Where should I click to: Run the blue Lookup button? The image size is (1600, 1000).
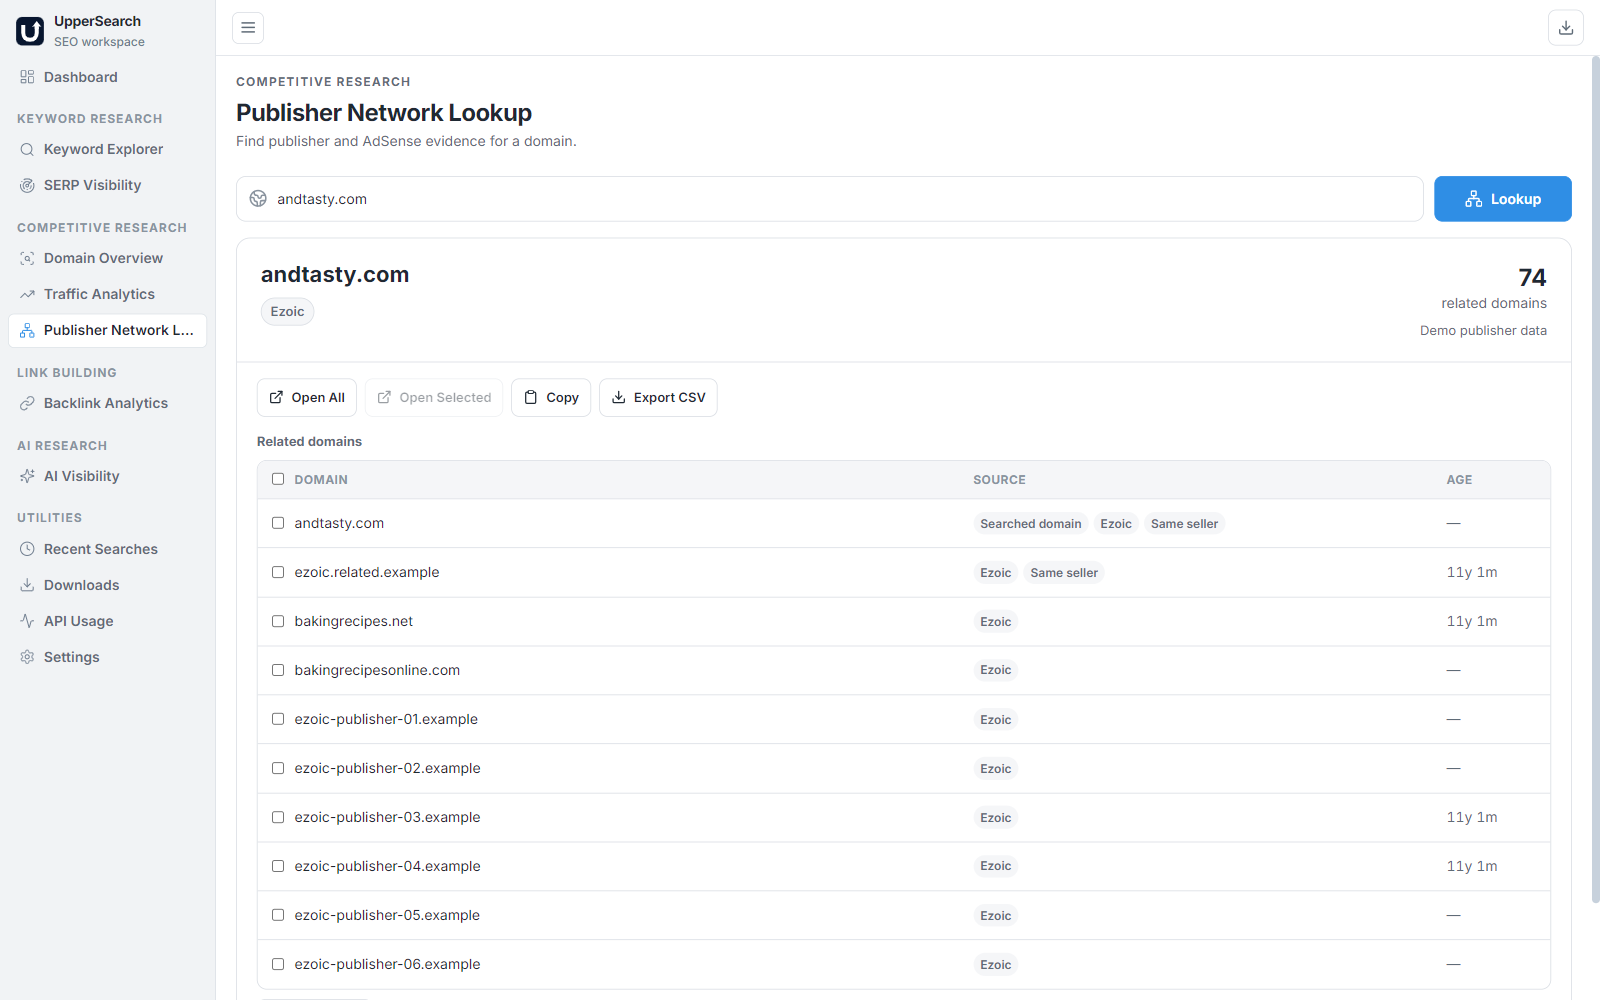pyautogui.click(x=1502, y=199)
